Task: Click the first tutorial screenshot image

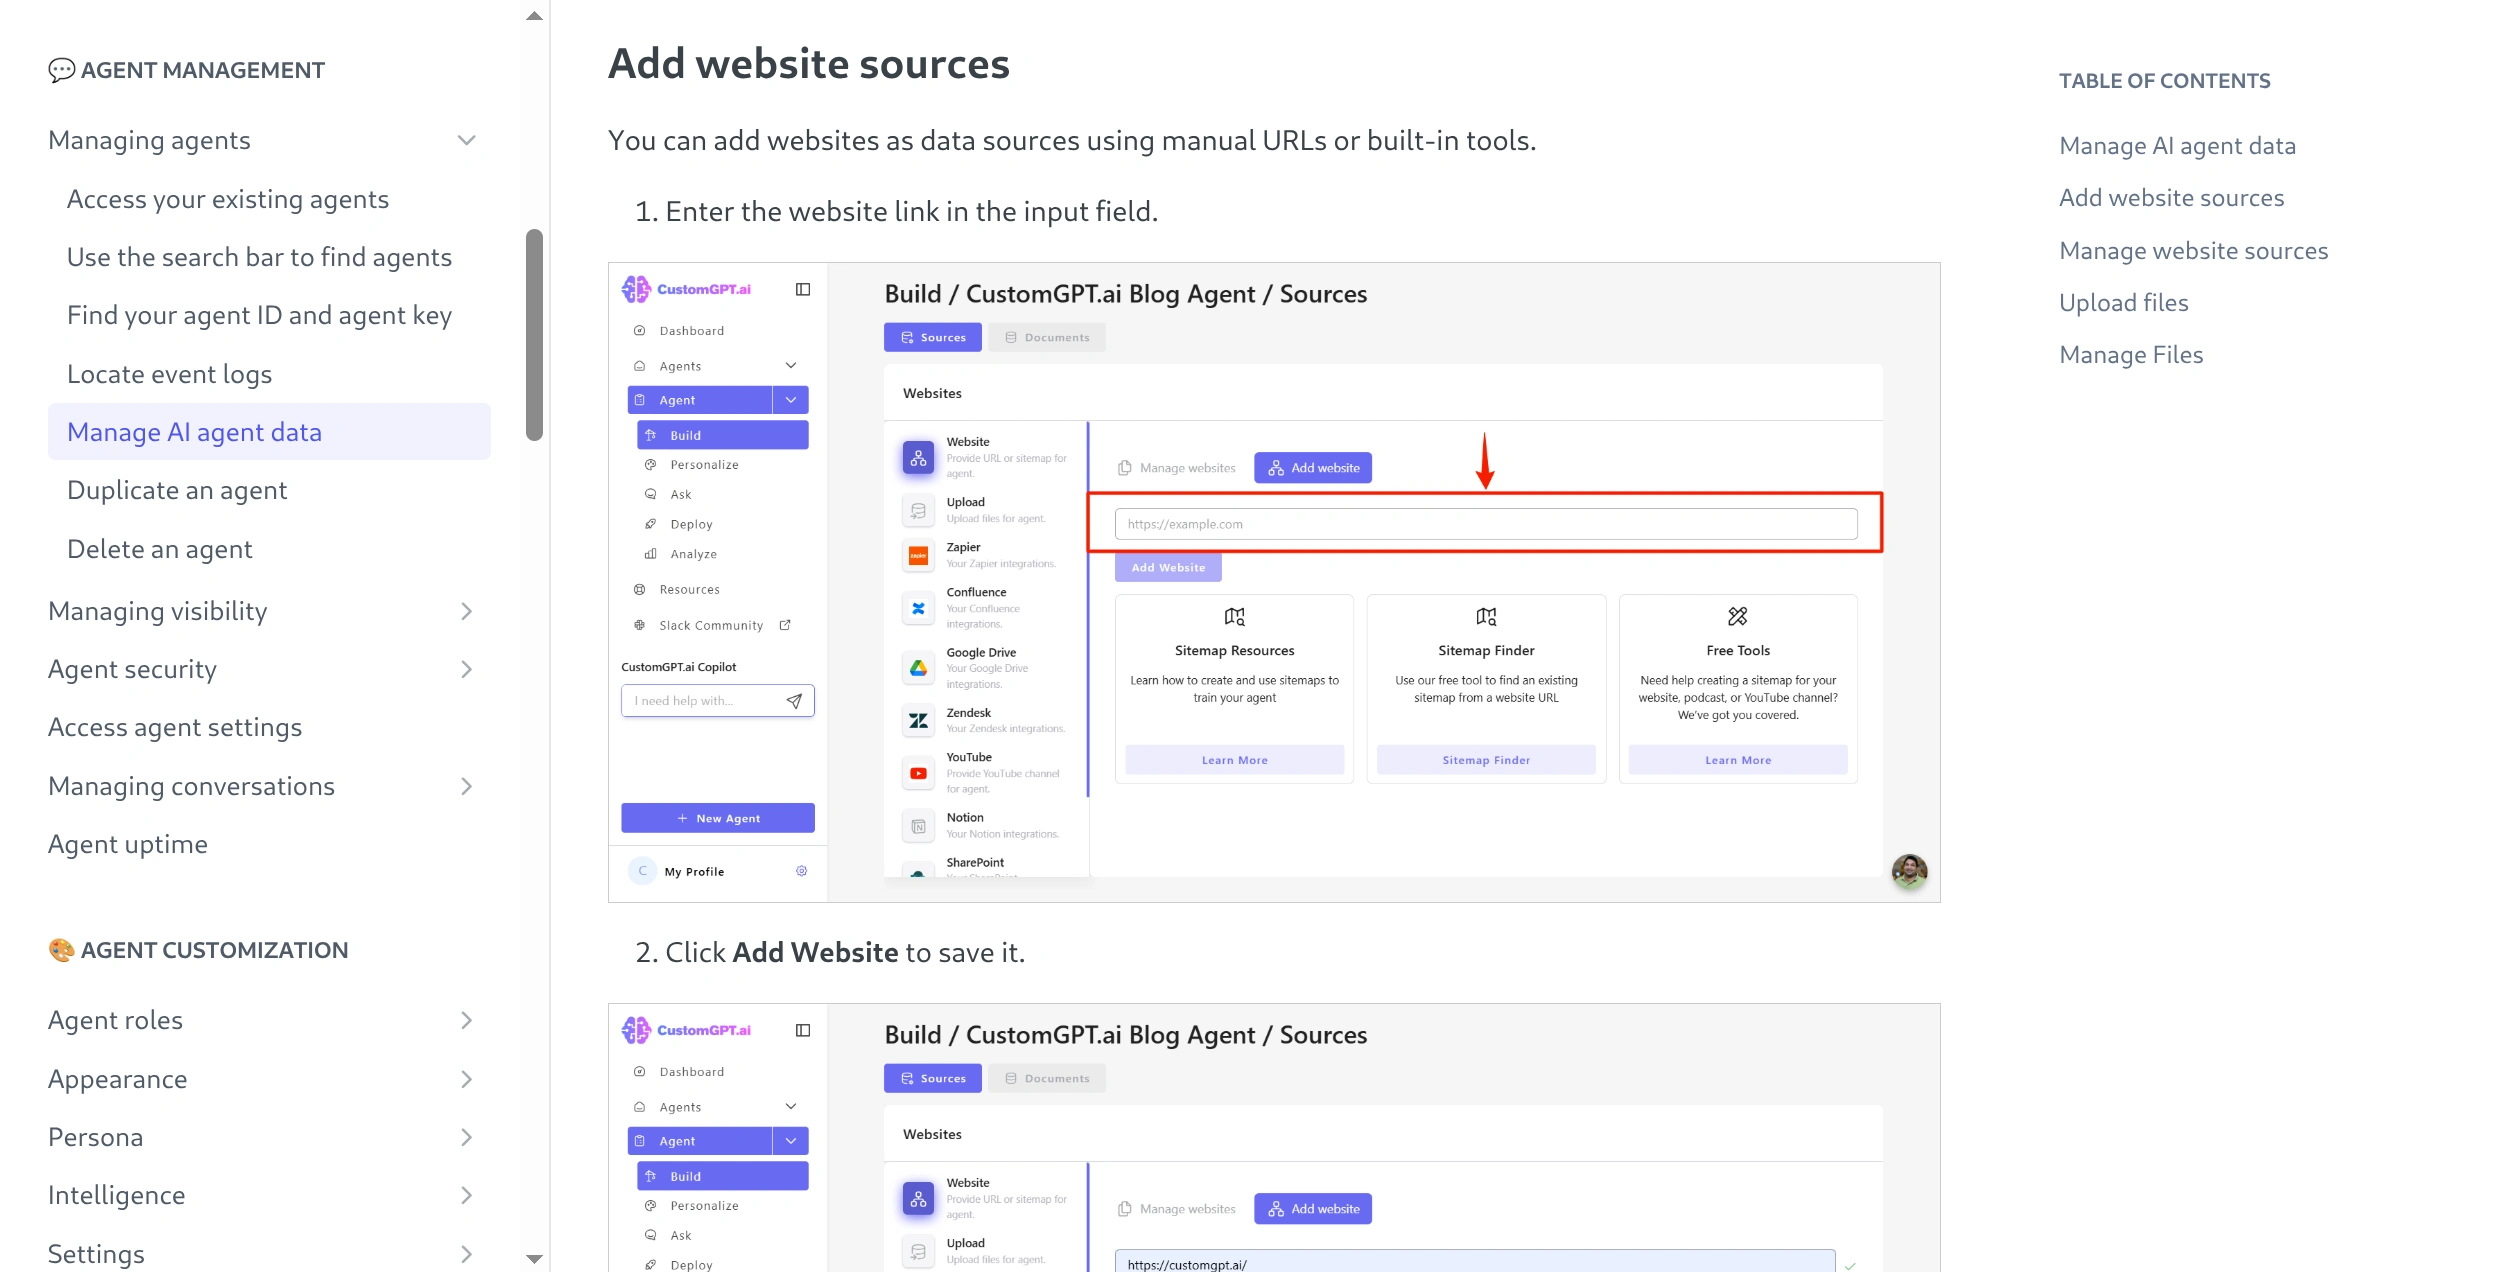Action: [1274, 582]
